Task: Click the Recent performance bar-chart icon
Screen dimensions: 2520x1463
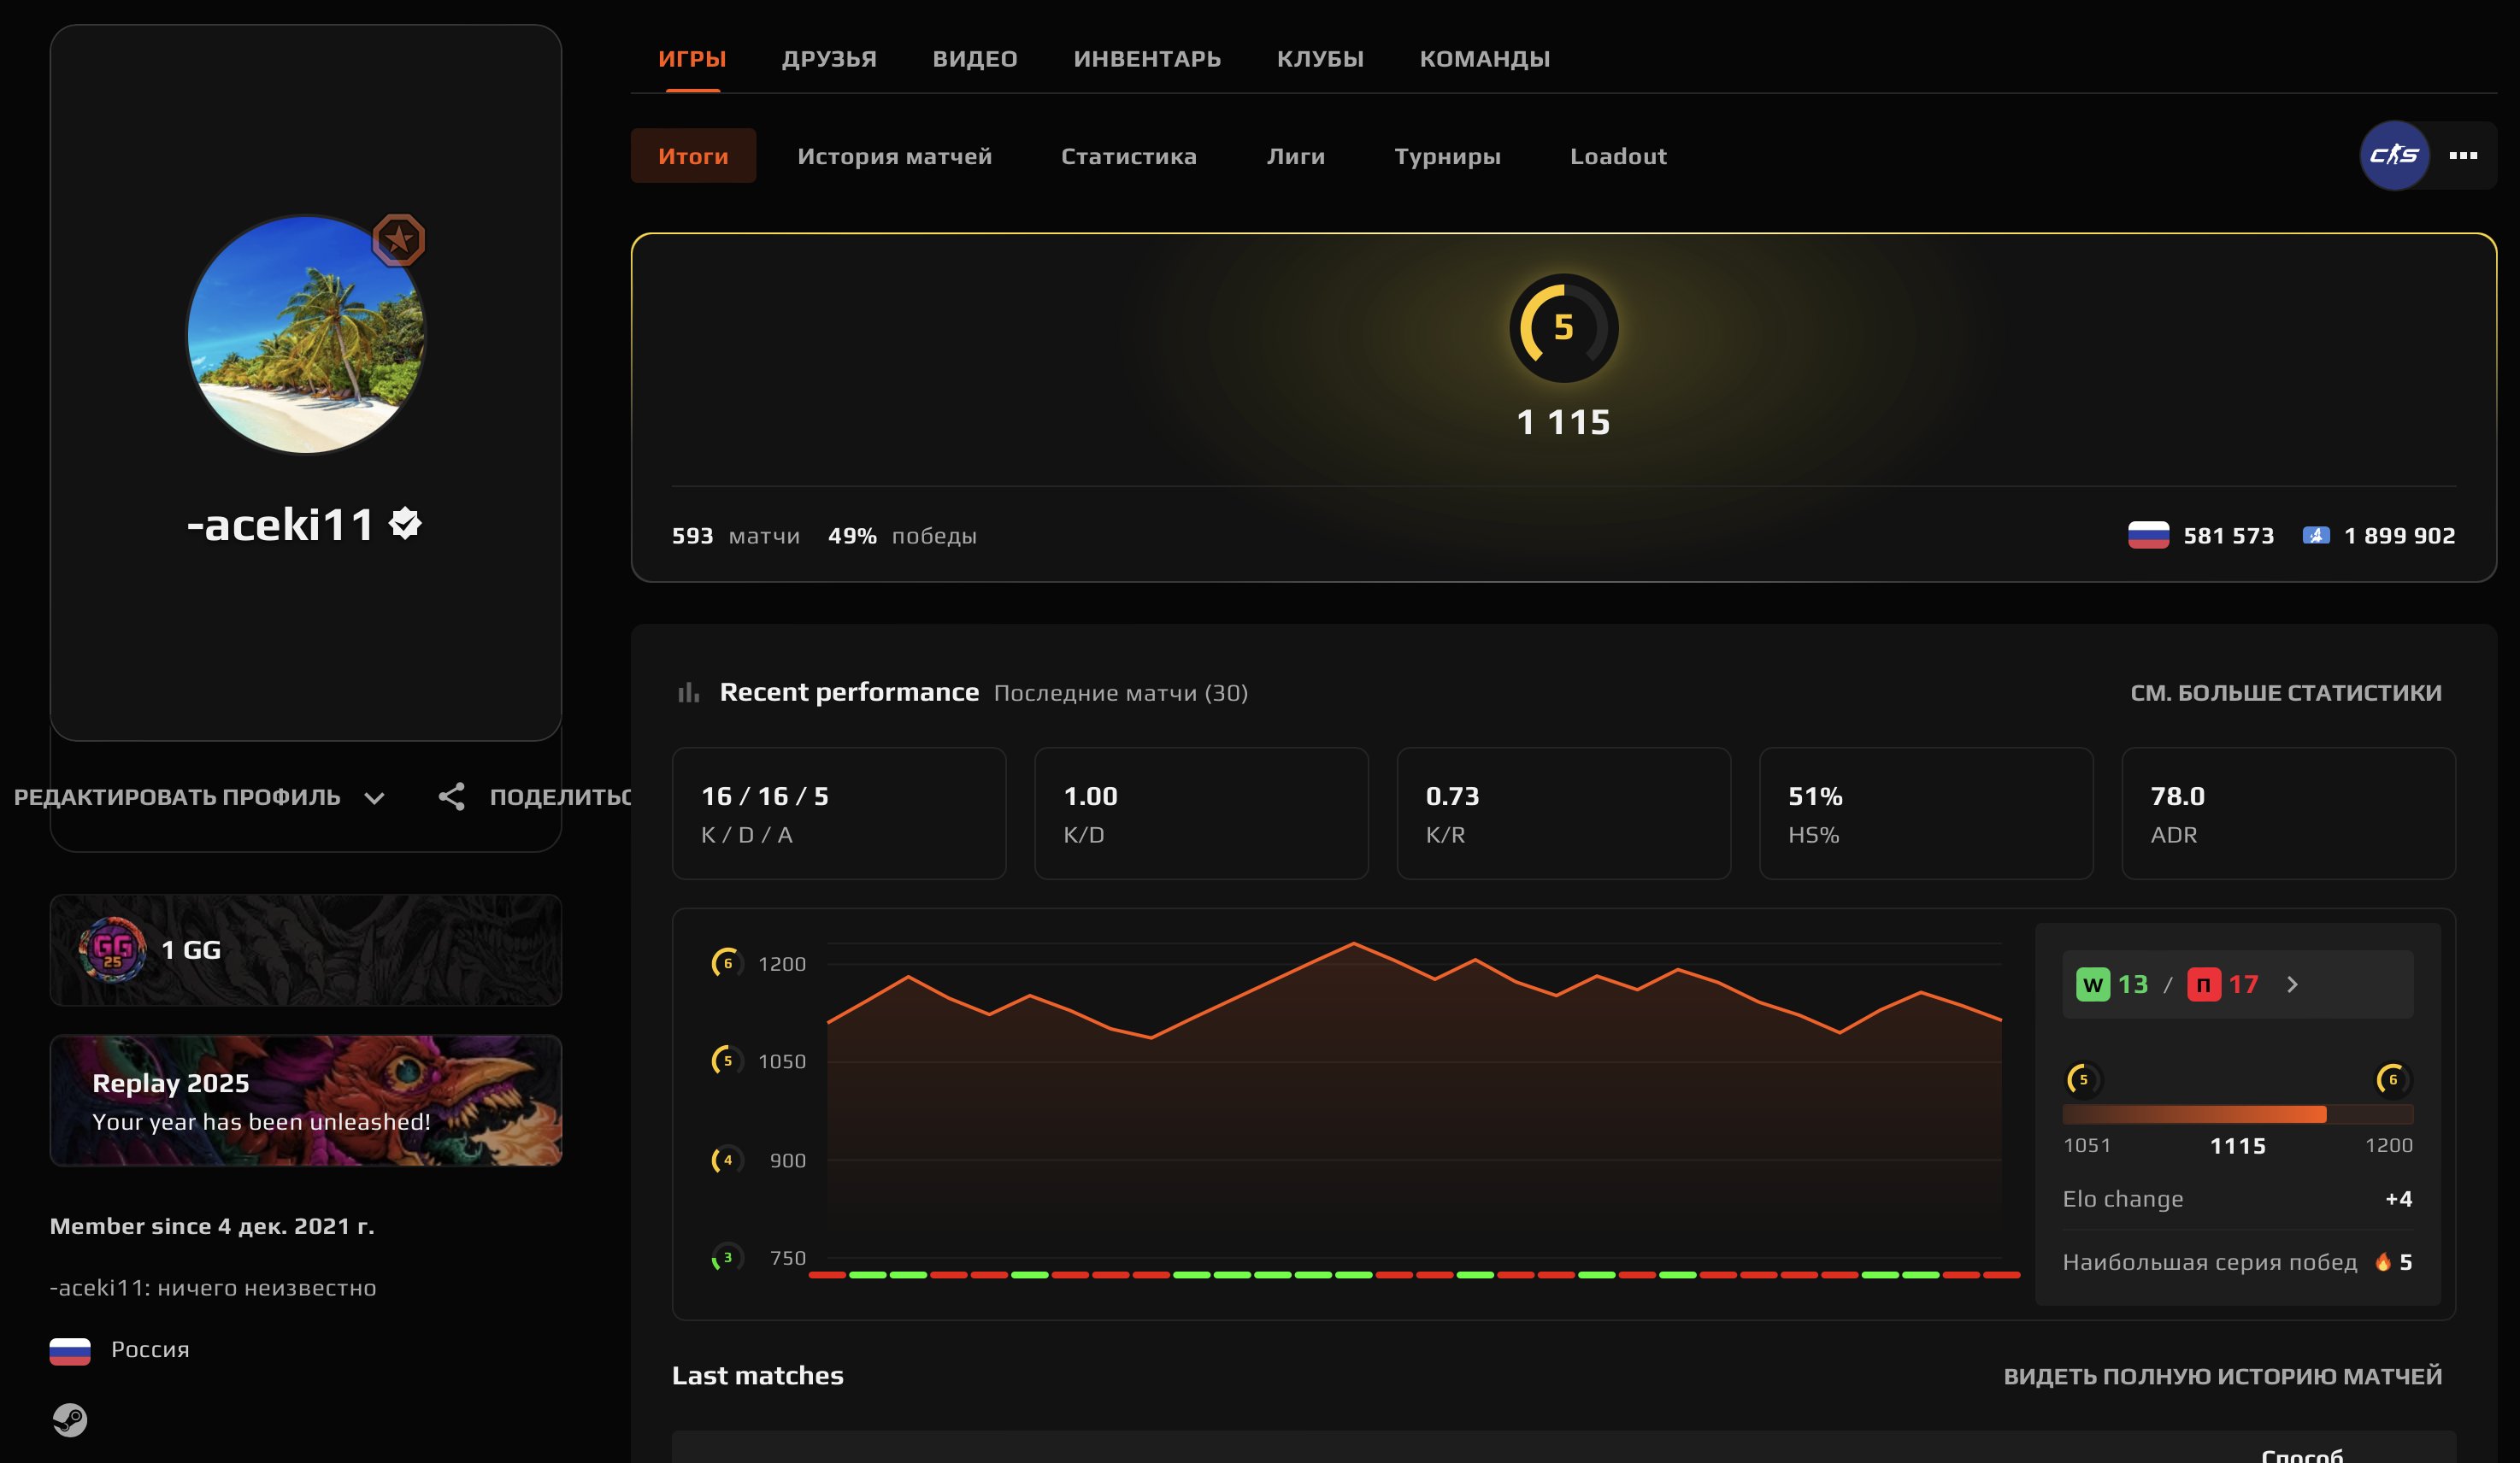Action: (688, 692)
